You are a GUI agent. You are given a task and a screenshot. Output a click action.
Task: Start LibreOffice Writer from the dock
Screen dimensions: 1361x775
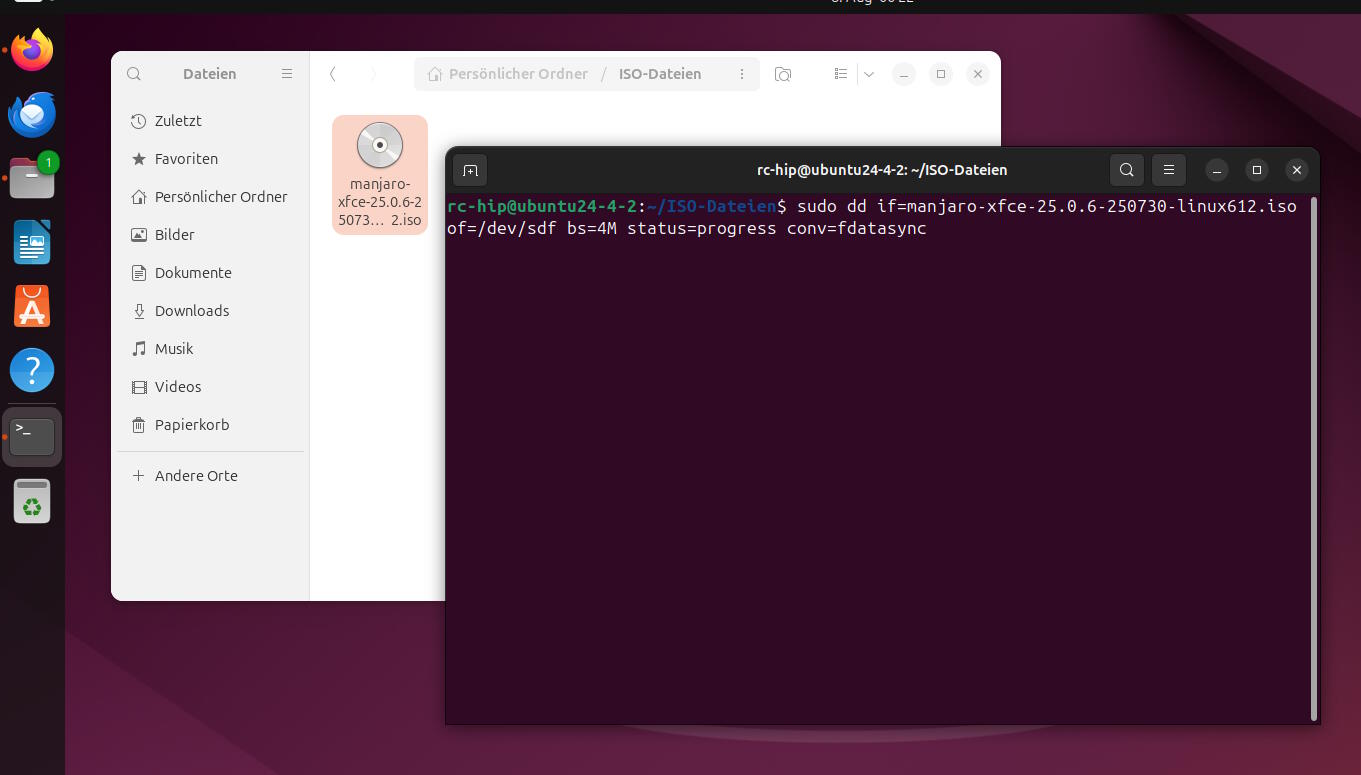32,242
